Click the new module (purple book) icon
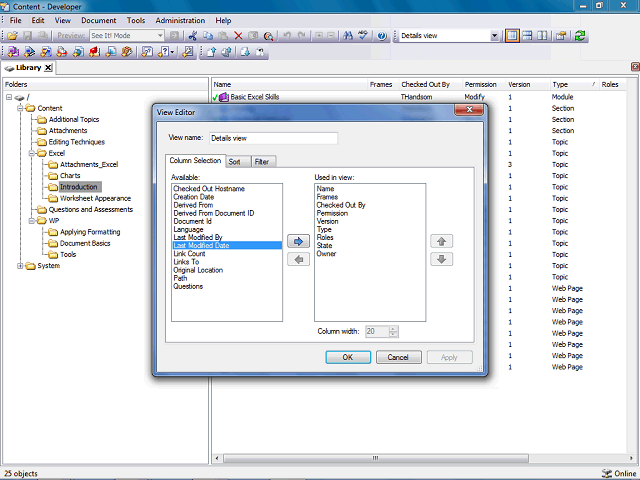 point(13,52)
